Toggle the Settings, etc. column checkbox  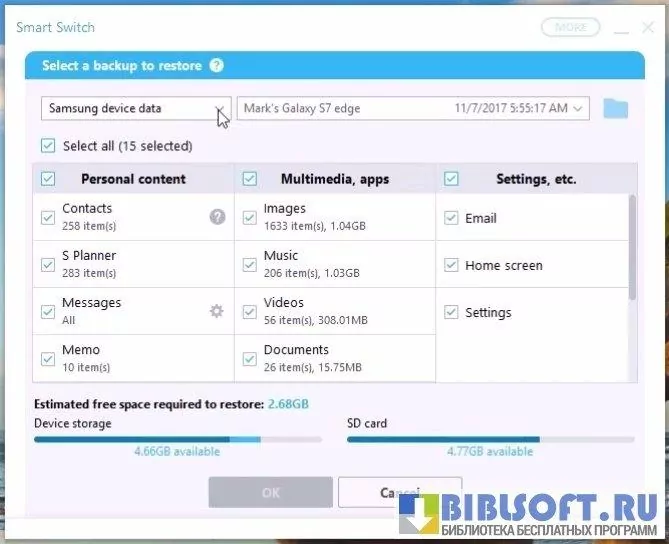[451, 179]
